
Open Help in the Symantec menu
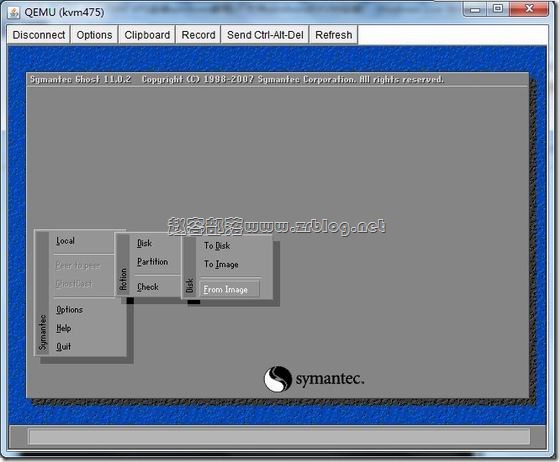pos(64,328)
